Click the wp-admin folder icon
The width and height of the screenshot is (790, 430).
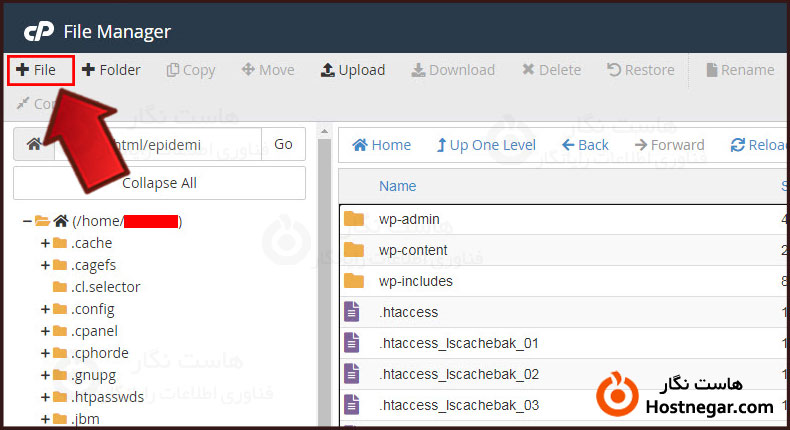(x=354, y=219)
